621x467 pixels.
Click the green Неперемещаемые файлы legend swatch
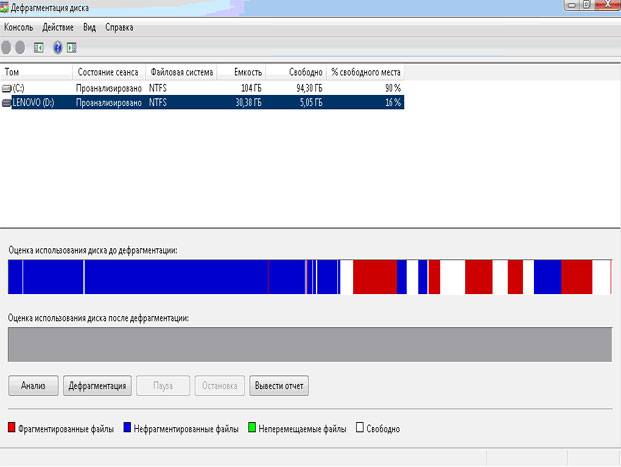(x=252, y=429)
